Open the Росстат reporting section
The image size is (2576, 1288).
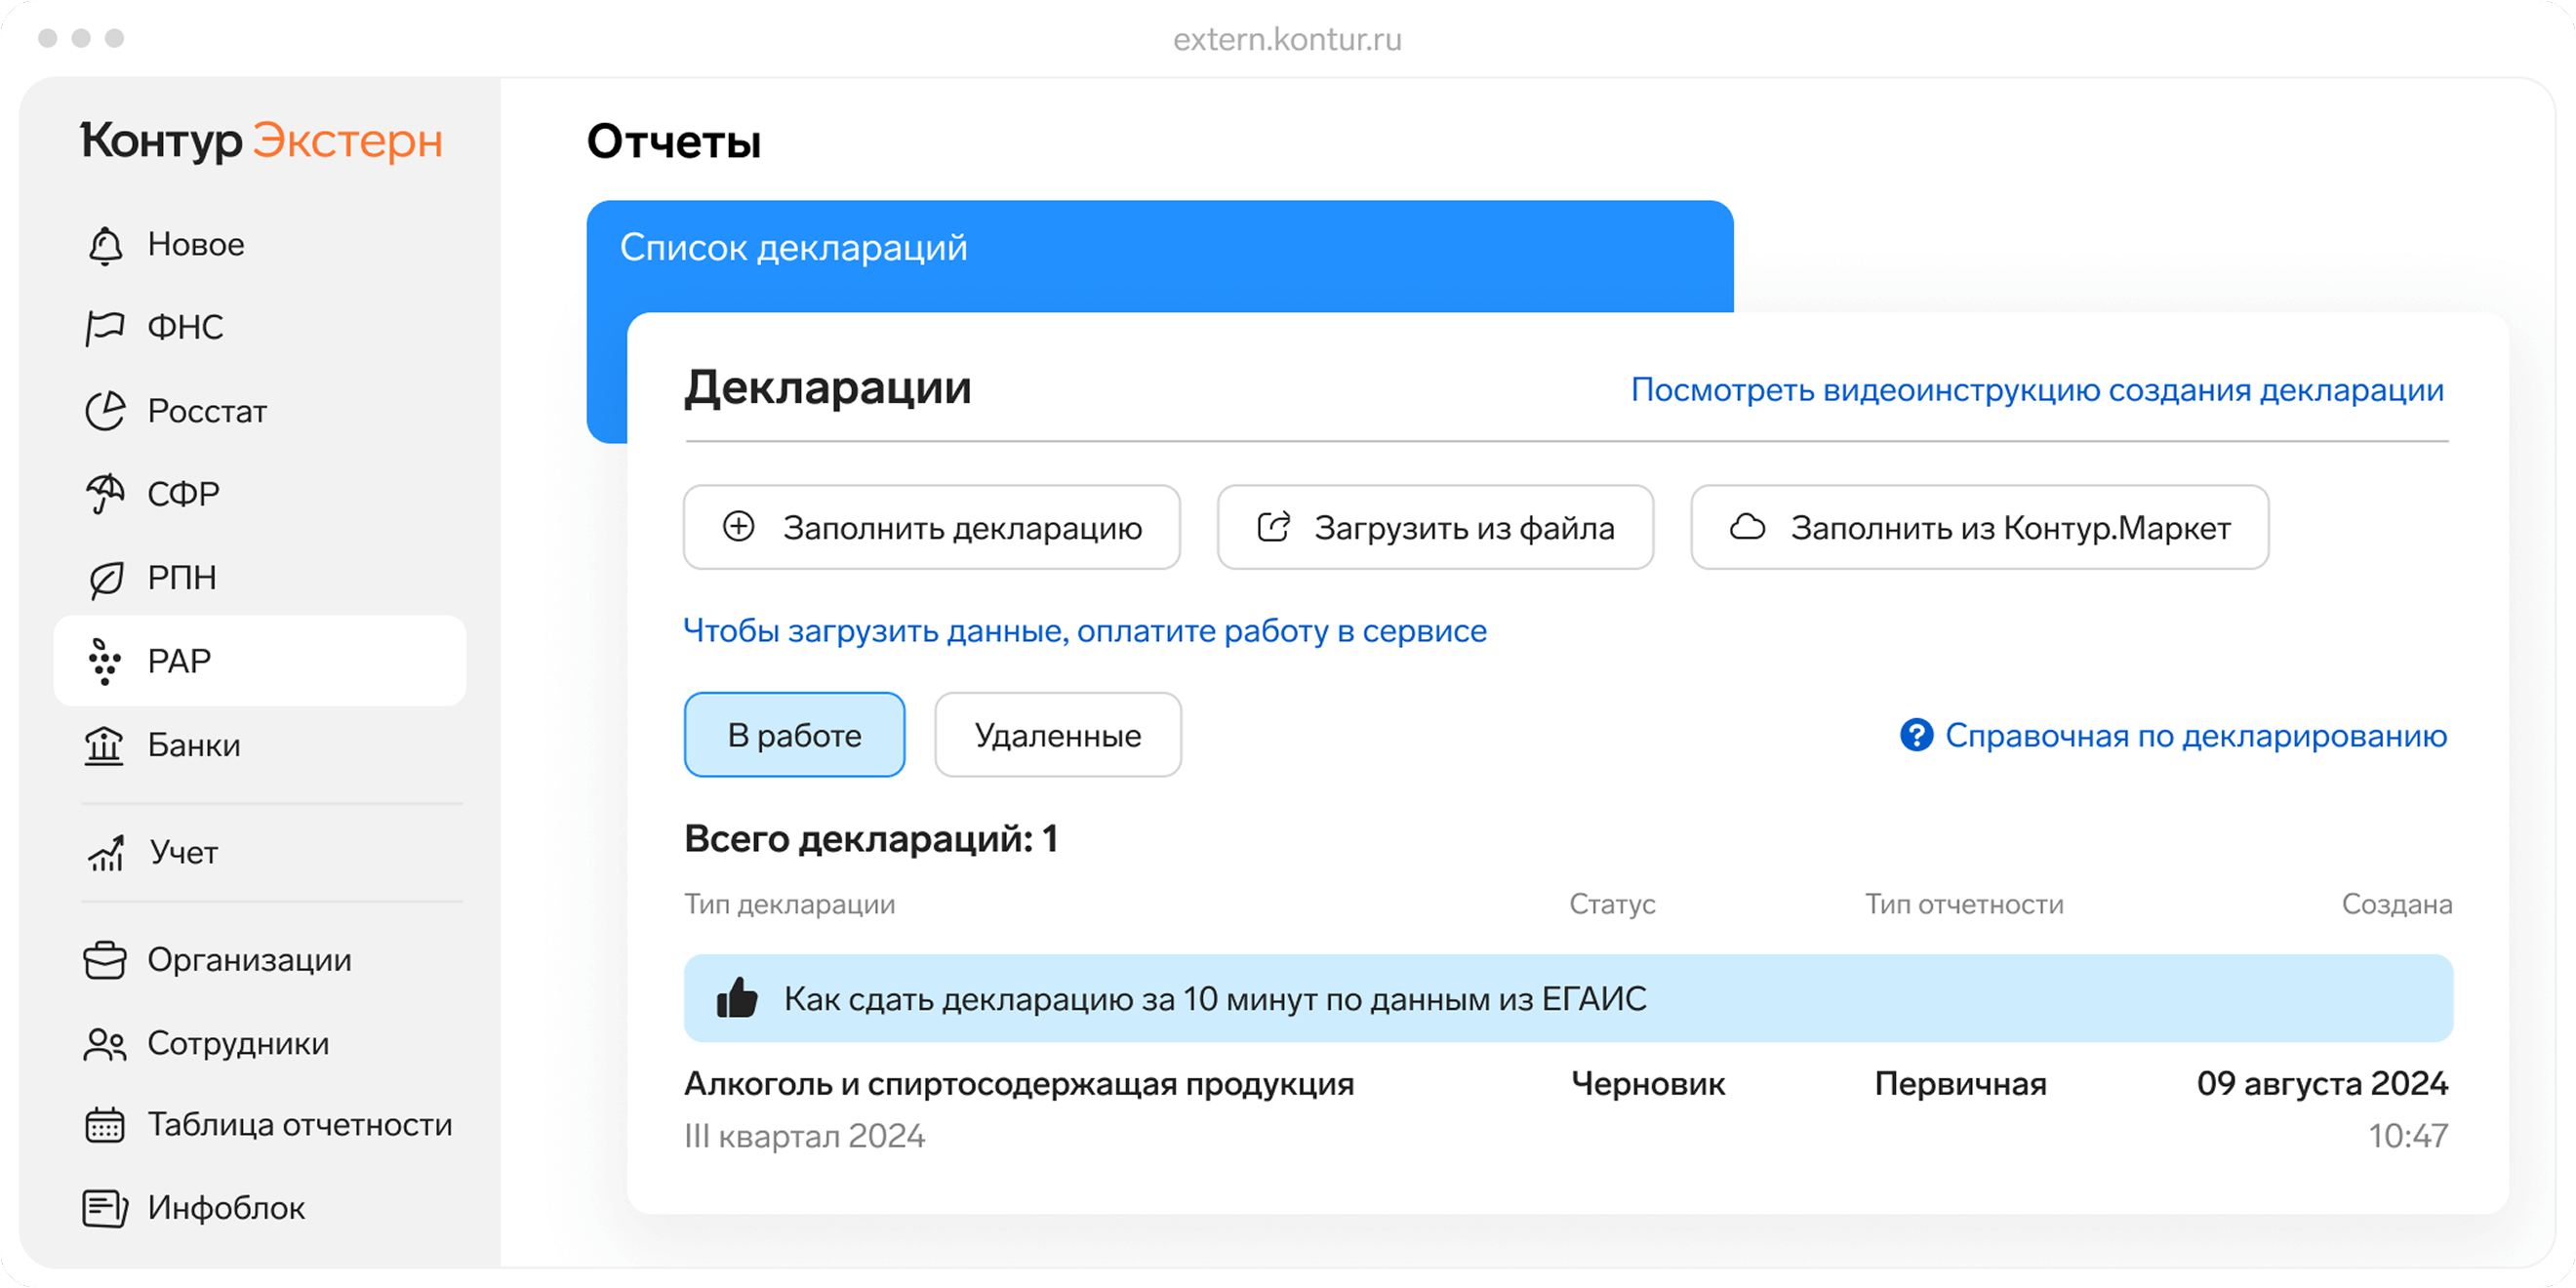click(x=207, y=411)
